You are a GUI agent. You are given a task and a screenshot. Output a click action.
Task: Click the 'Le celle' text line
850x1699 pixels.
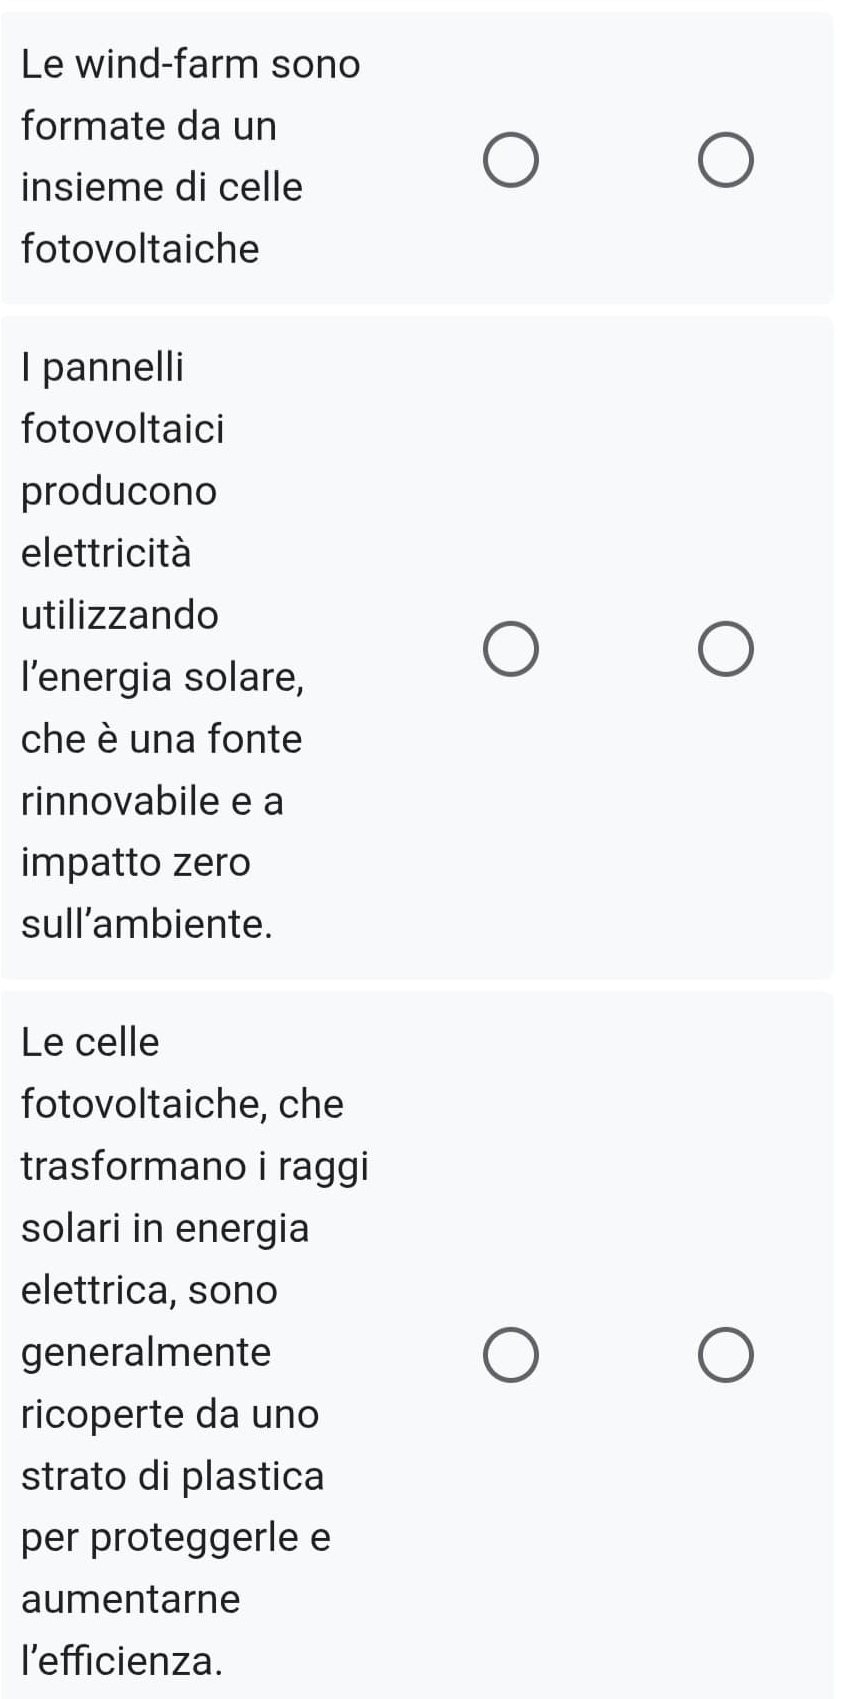point(90,1042)
